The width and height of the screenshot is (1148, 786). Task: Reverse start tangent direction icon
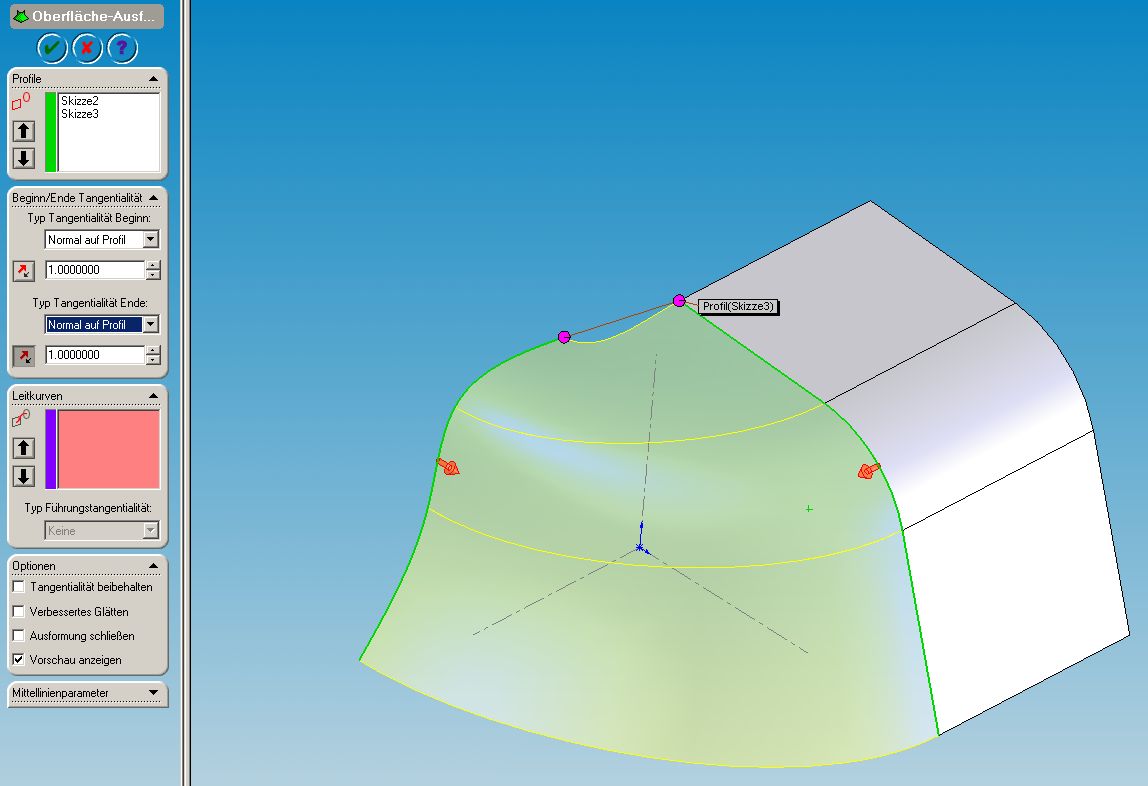pos(23,271)
